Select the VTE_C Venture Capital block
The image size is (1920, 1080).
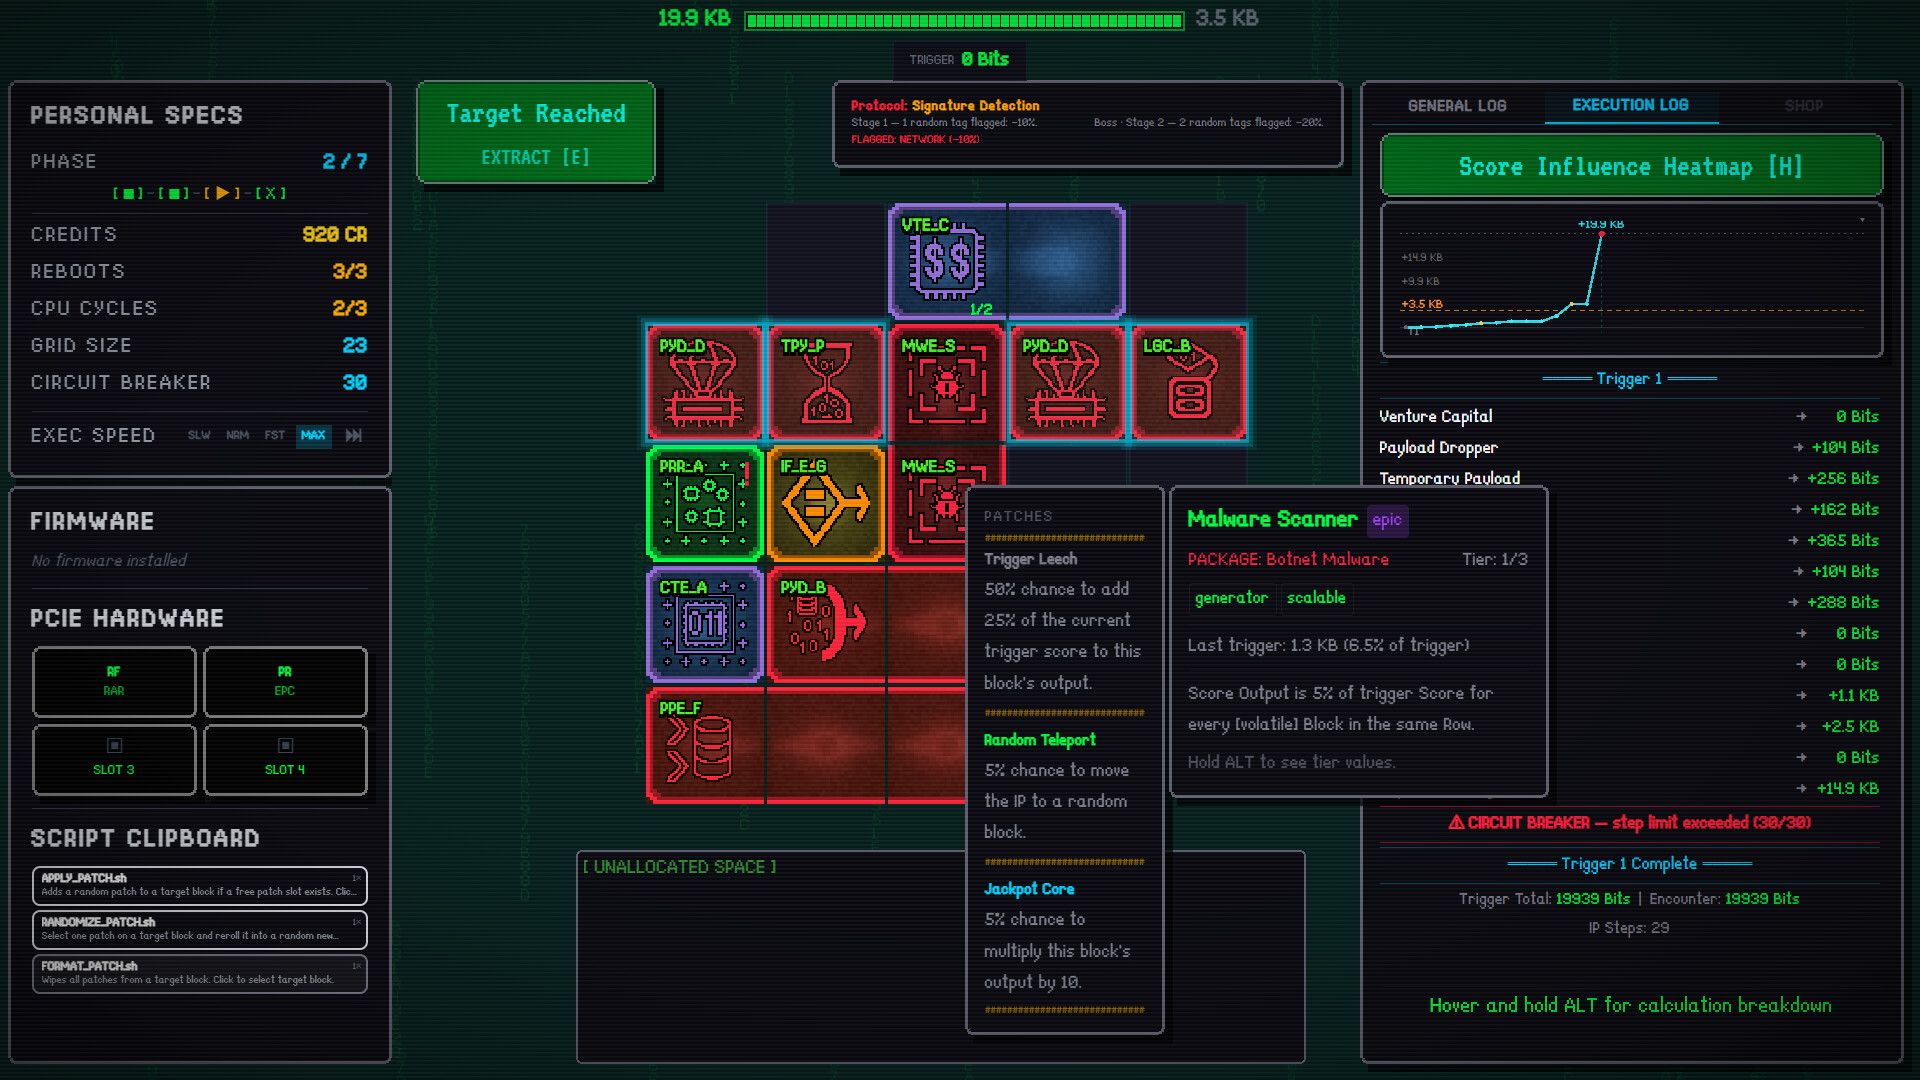tap(1007, 261)
